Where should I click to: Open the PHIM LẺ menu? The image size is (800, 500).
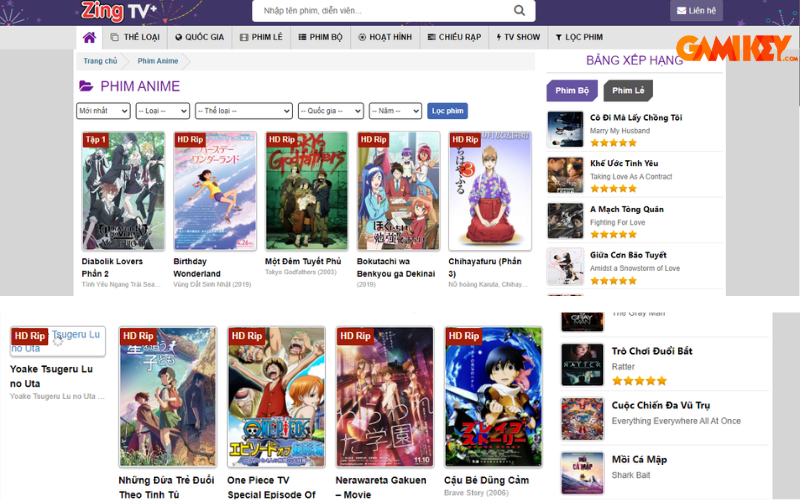[261, 37]
